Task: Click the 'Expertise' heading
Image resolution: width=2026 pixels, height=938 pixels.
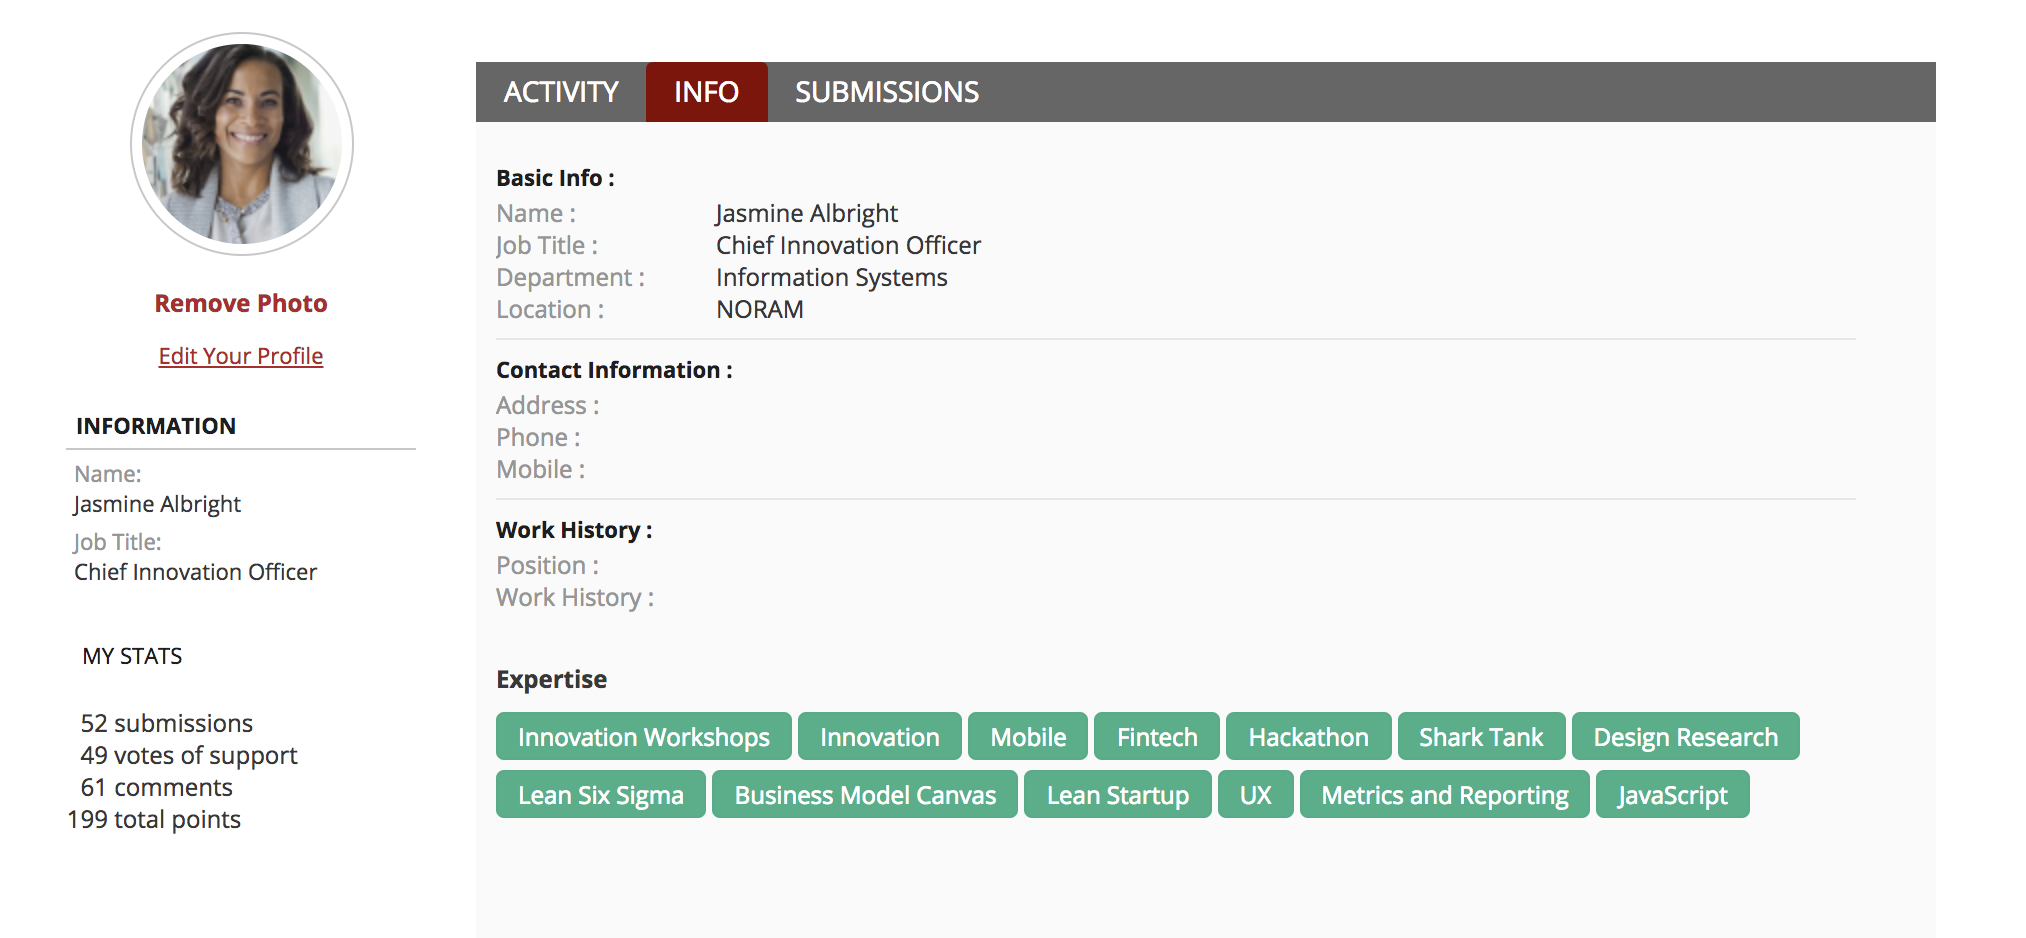Action: click(x=552, y=679)
